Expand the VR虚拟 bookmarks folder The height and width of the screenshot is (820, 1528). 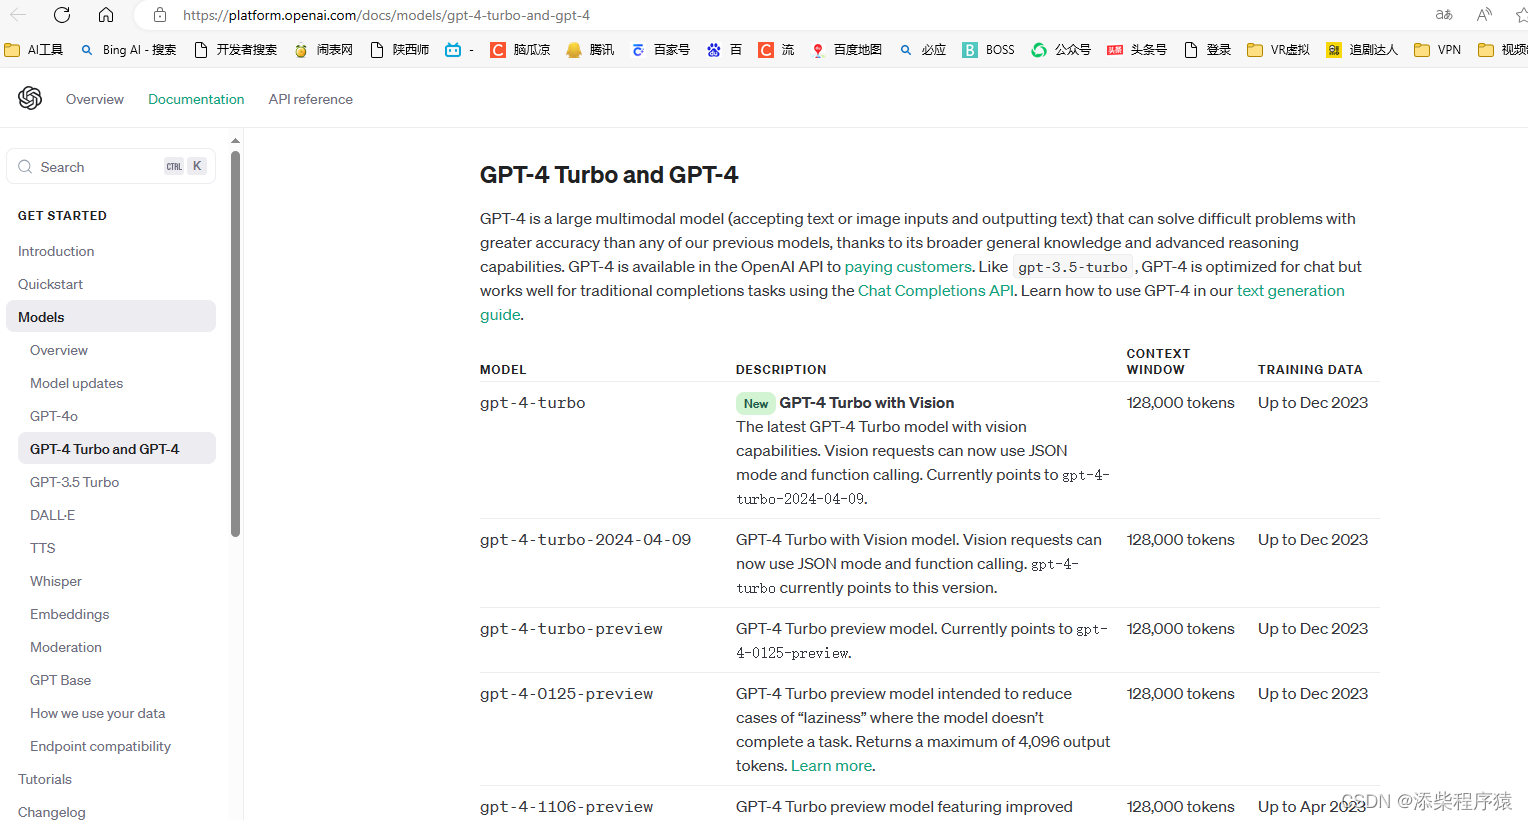pos(1278,50)
